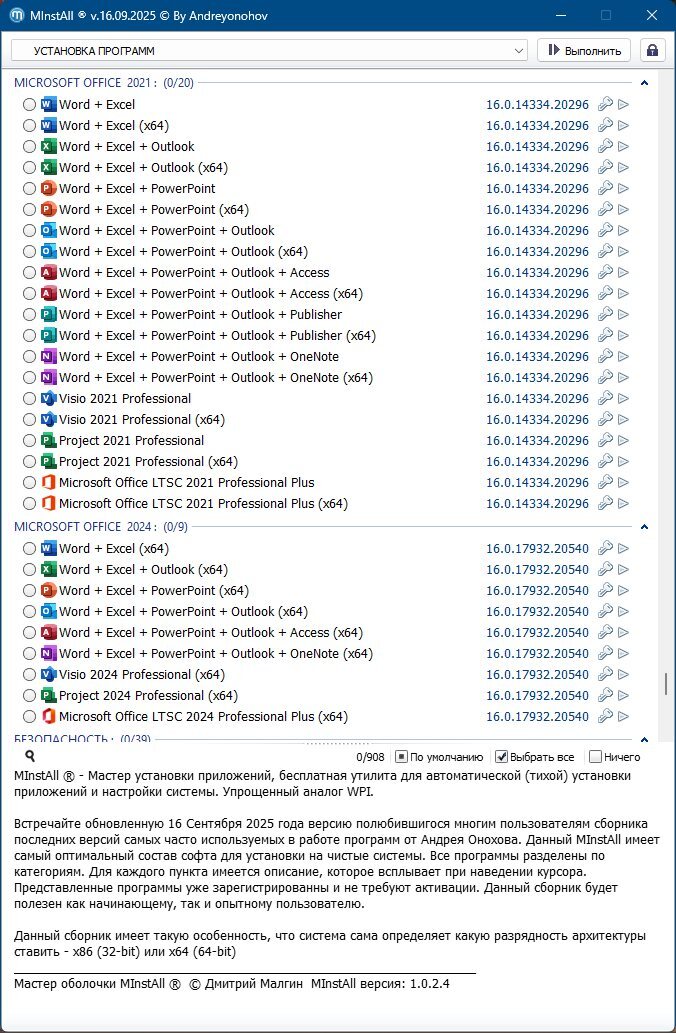Click the key icon for Visio 2021 Professional
This screenshot has width=676, height=1033.
click(x=604, y=399)
